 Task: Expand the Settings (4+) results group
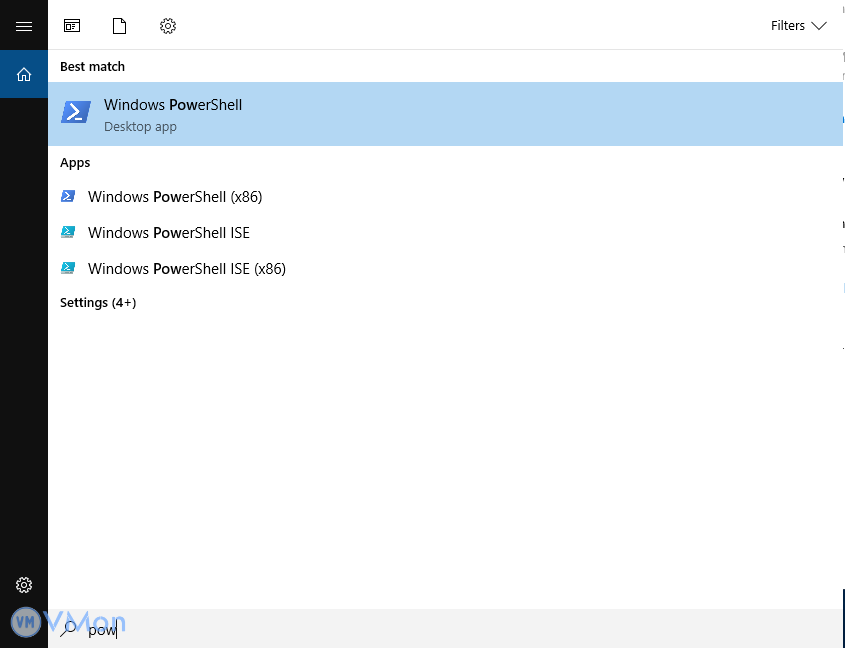tap(98, 302)
